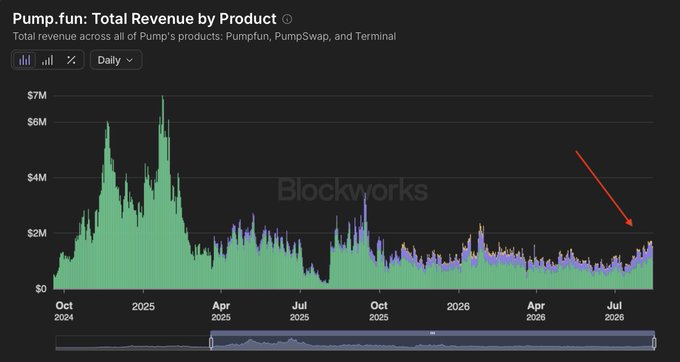
Task: Toggle percentage view mode
Action: tap(71, 60)
